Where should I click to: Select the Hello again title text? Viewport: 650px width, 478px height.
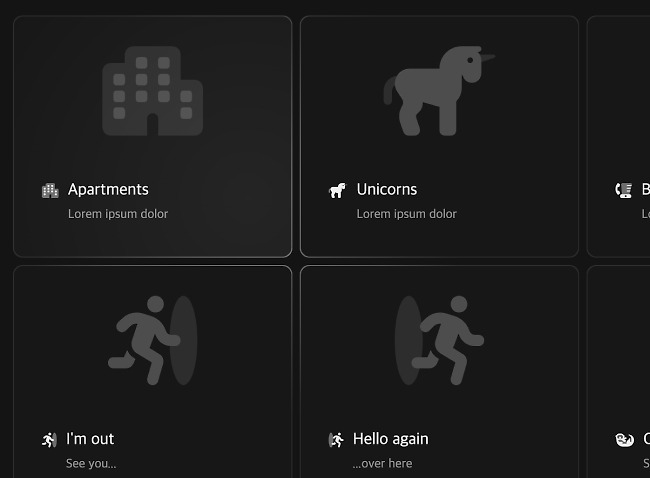coord(390,439)
